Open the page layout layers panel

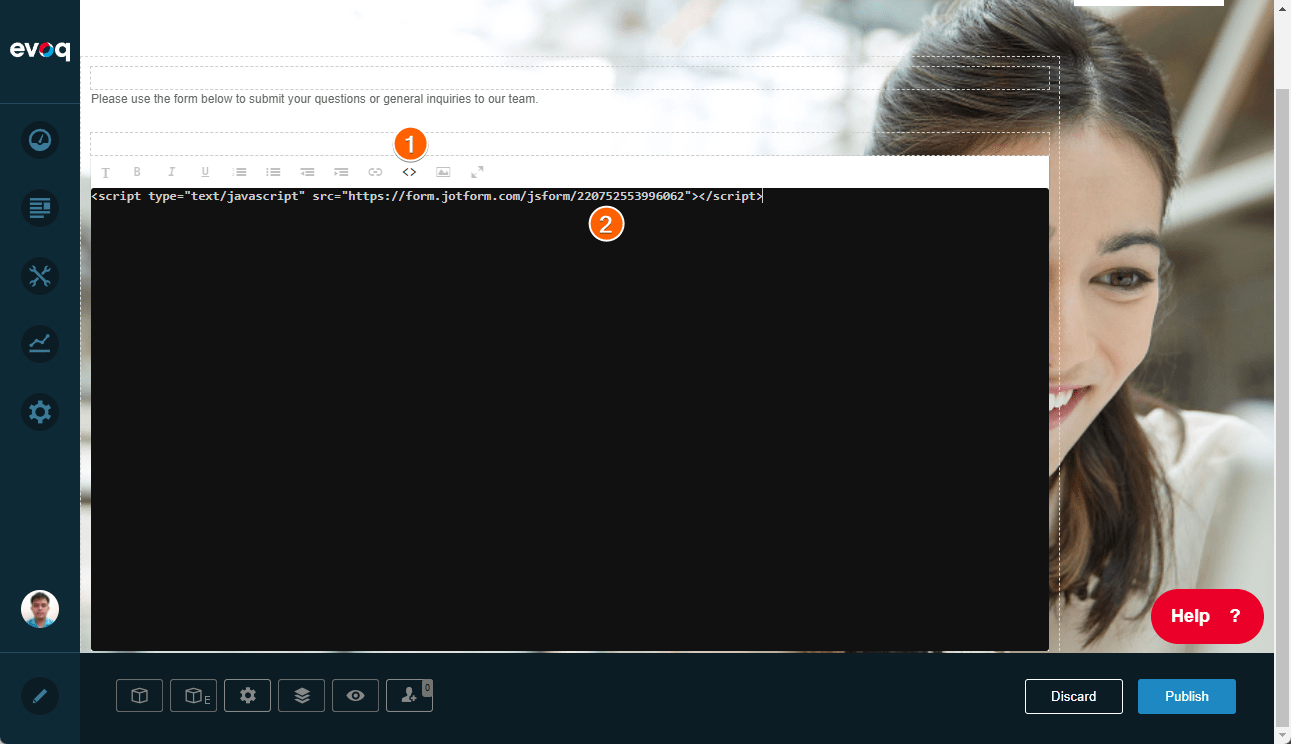click(x=301, y=695)
